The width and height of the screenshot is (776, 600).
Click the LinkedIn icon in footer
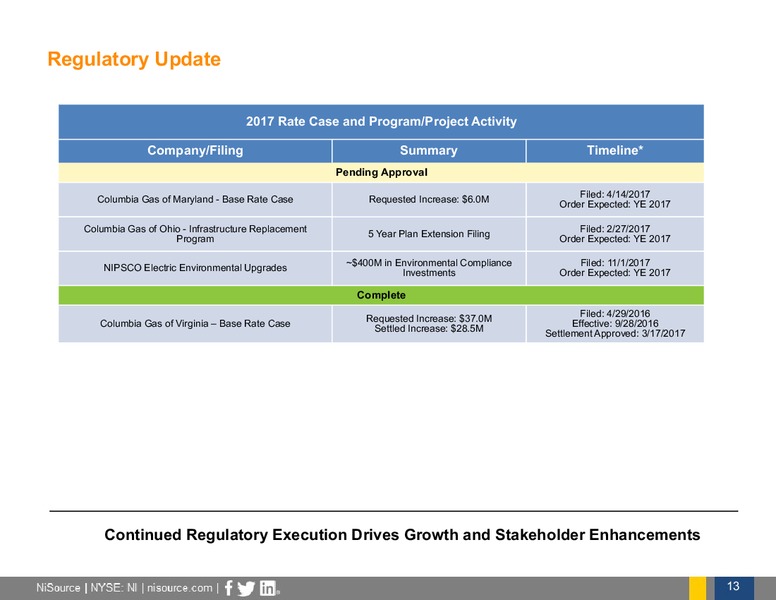pos(268,588)
